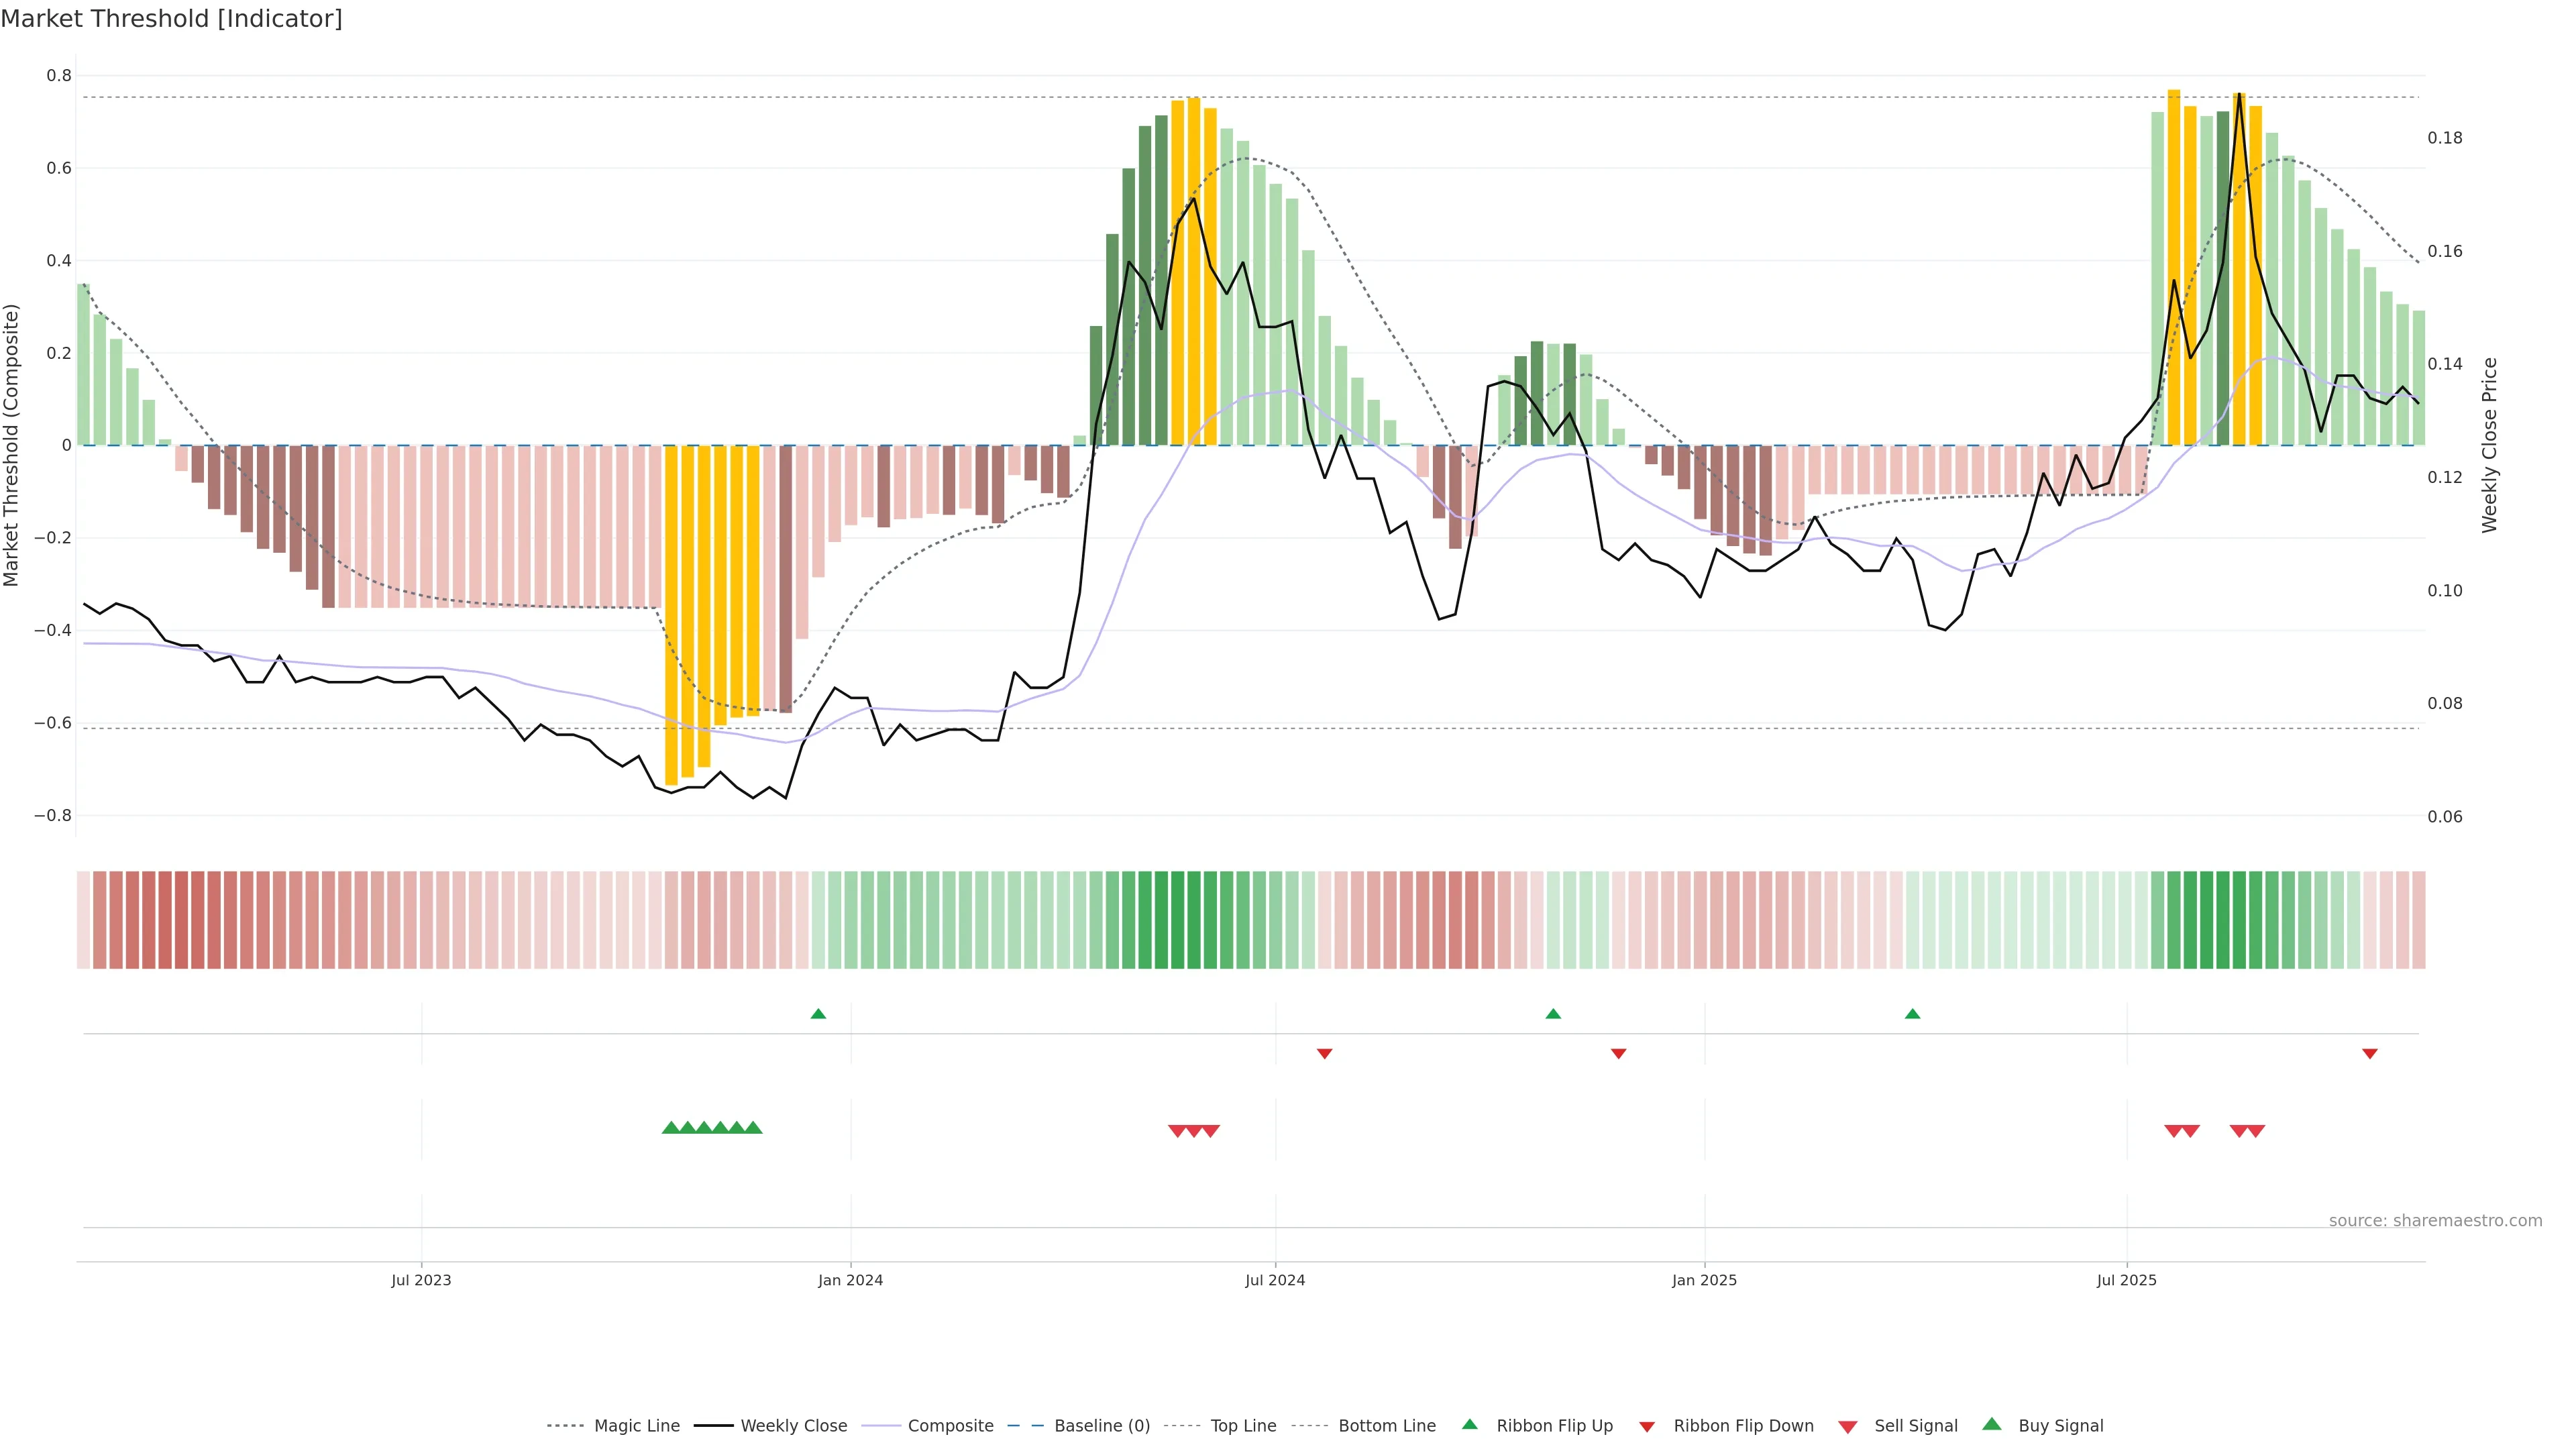Image resolution: width=2576 pixels, height=1449 pixels.
Task: Click Baseline (0) legend item
Action: pyautogui.click(x=1102, y=1426)
